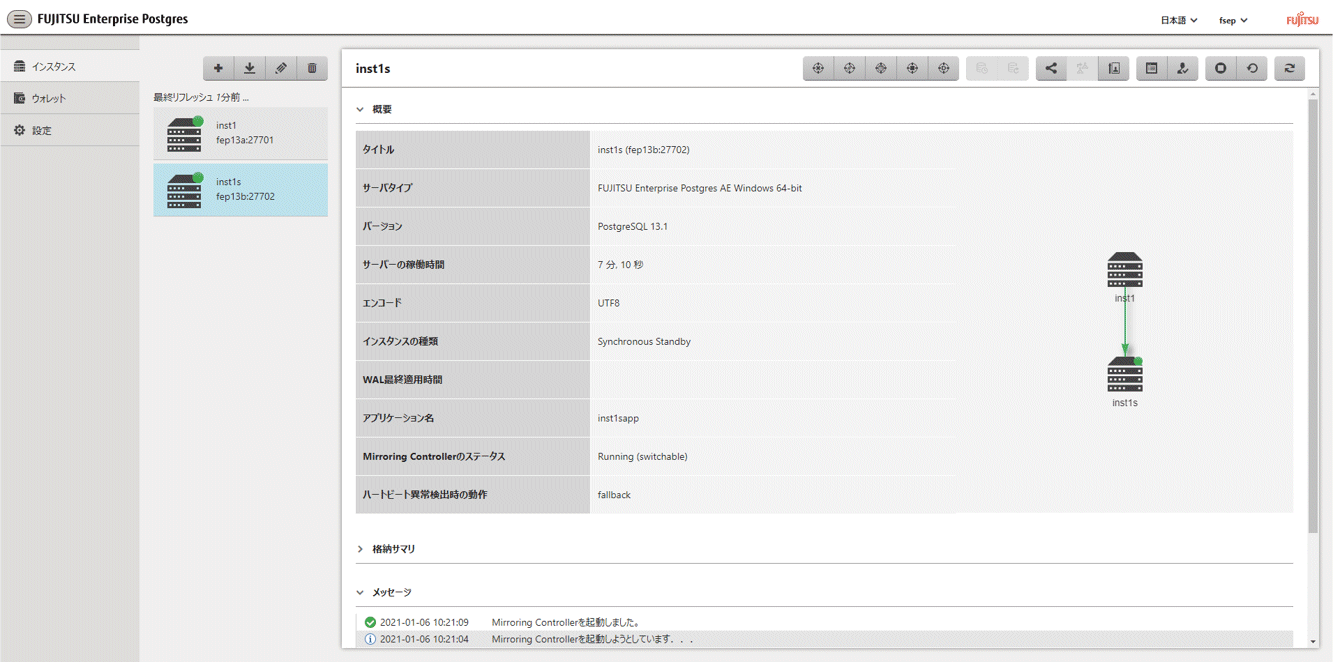Add a new instance with plus icon

[x=218, y=68]
